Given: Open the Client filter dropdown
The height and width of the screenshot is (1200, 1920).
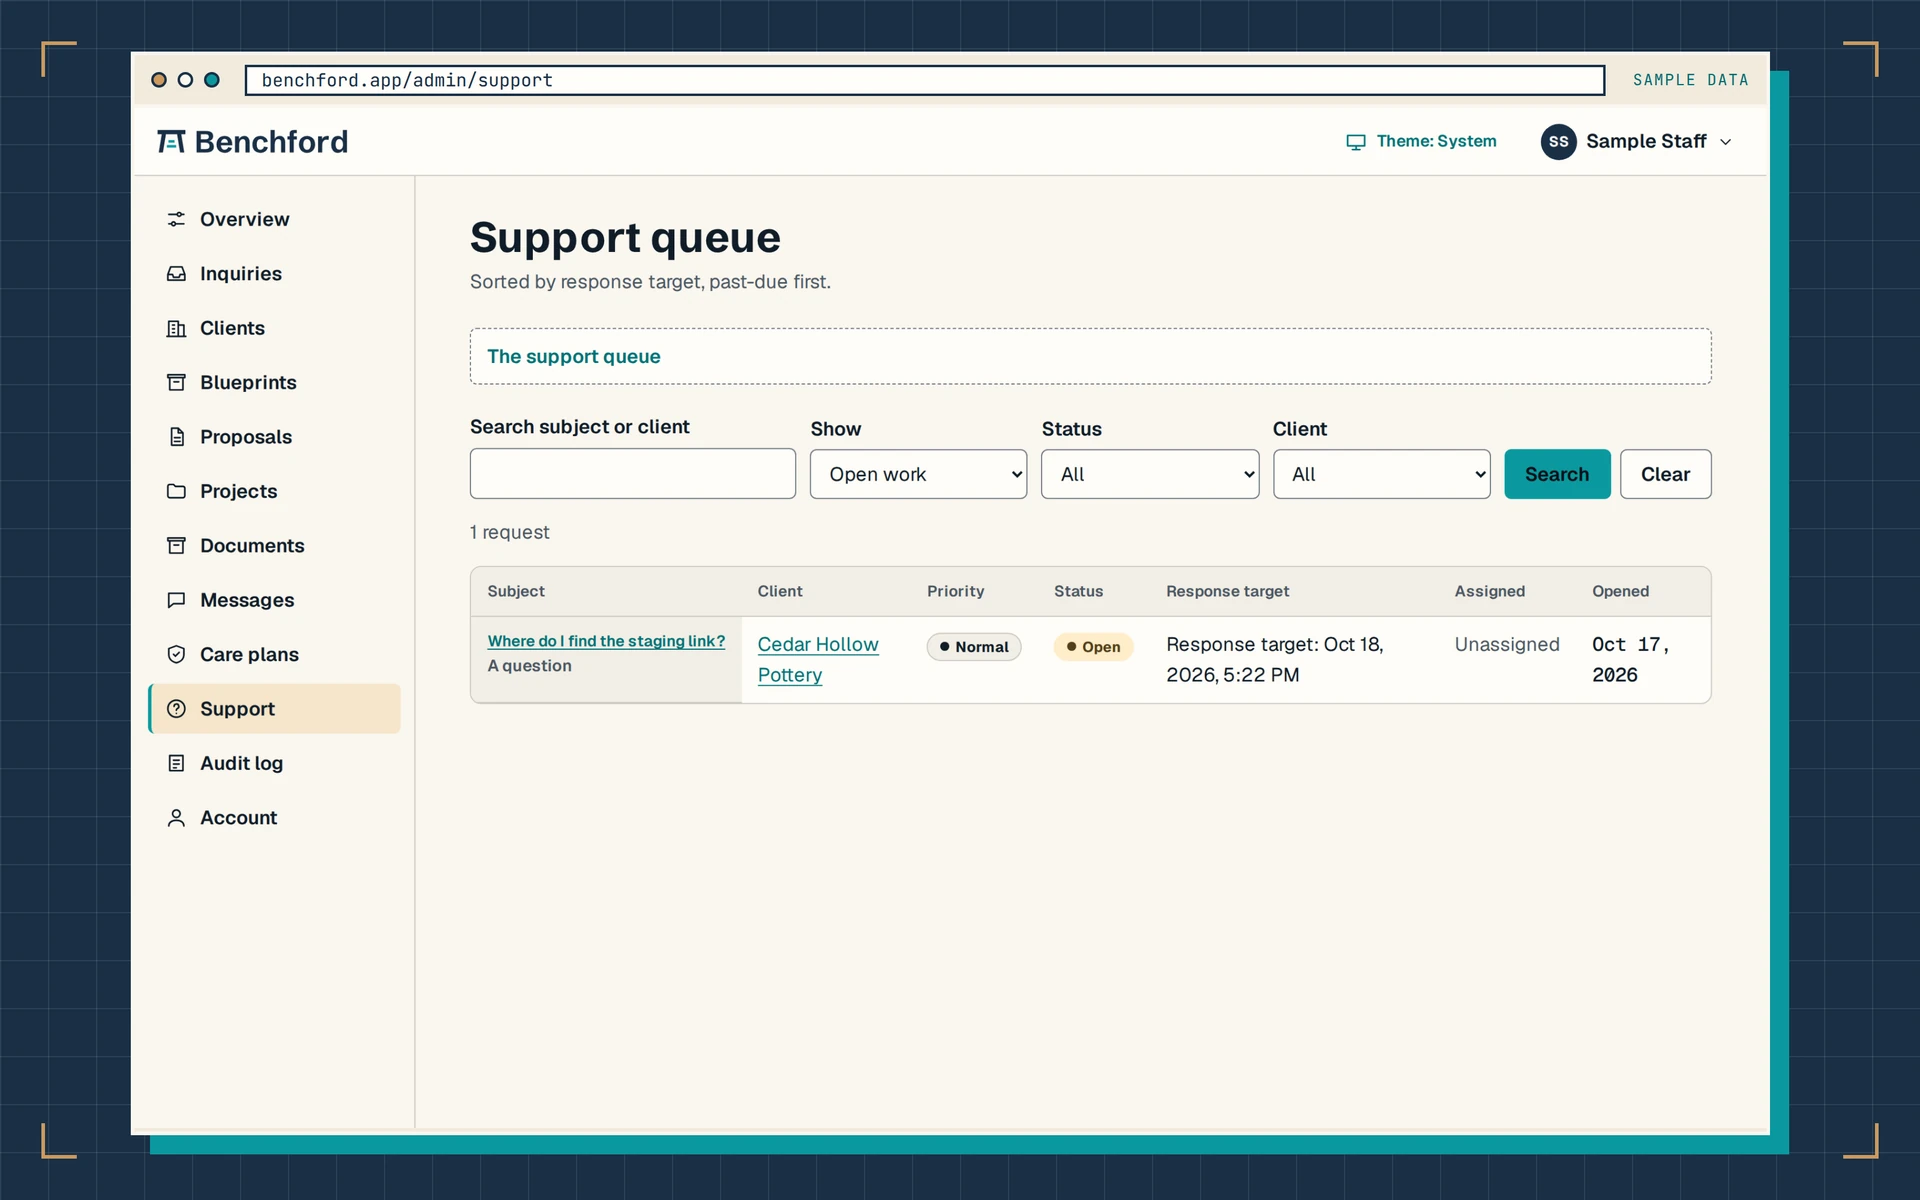Looking at the screenshot, I should tap(1381, 474).
